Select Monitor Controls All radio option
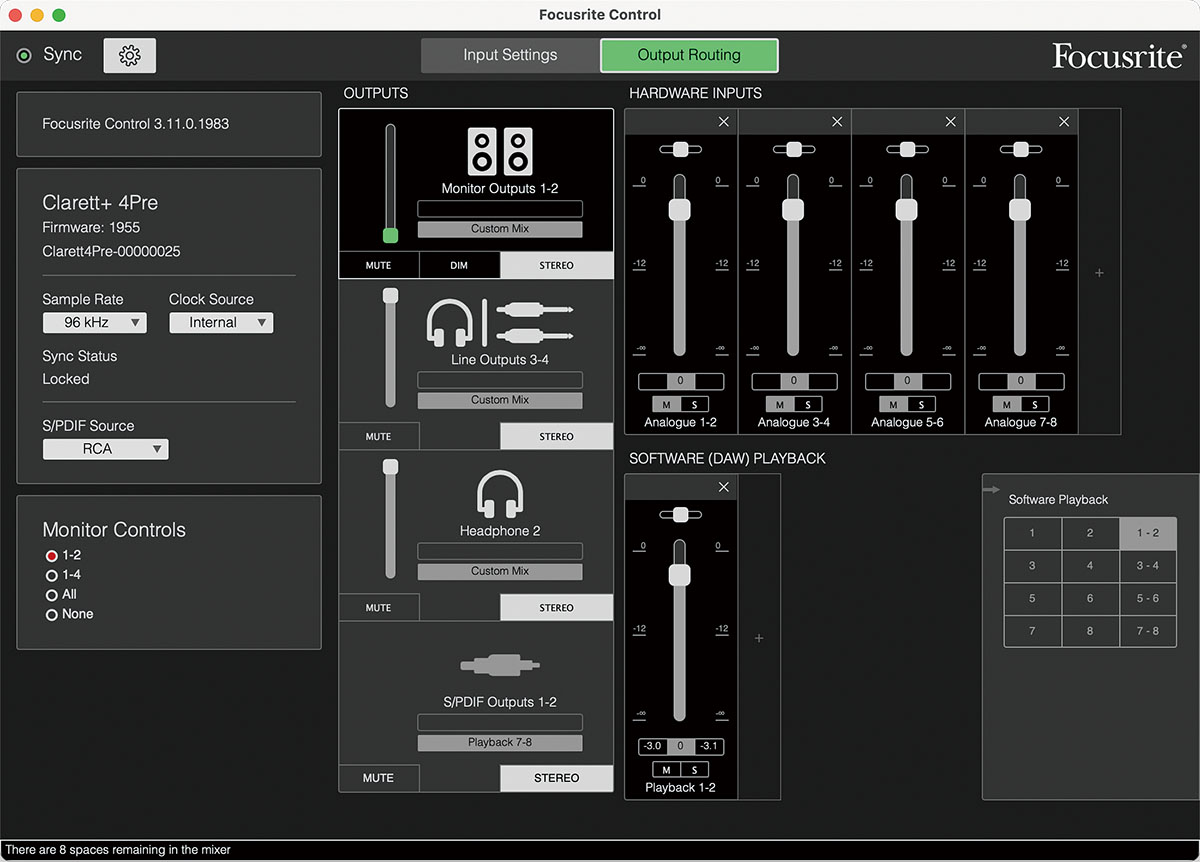This screenshot has height=862, width=1200. click(x=52, y=595)
